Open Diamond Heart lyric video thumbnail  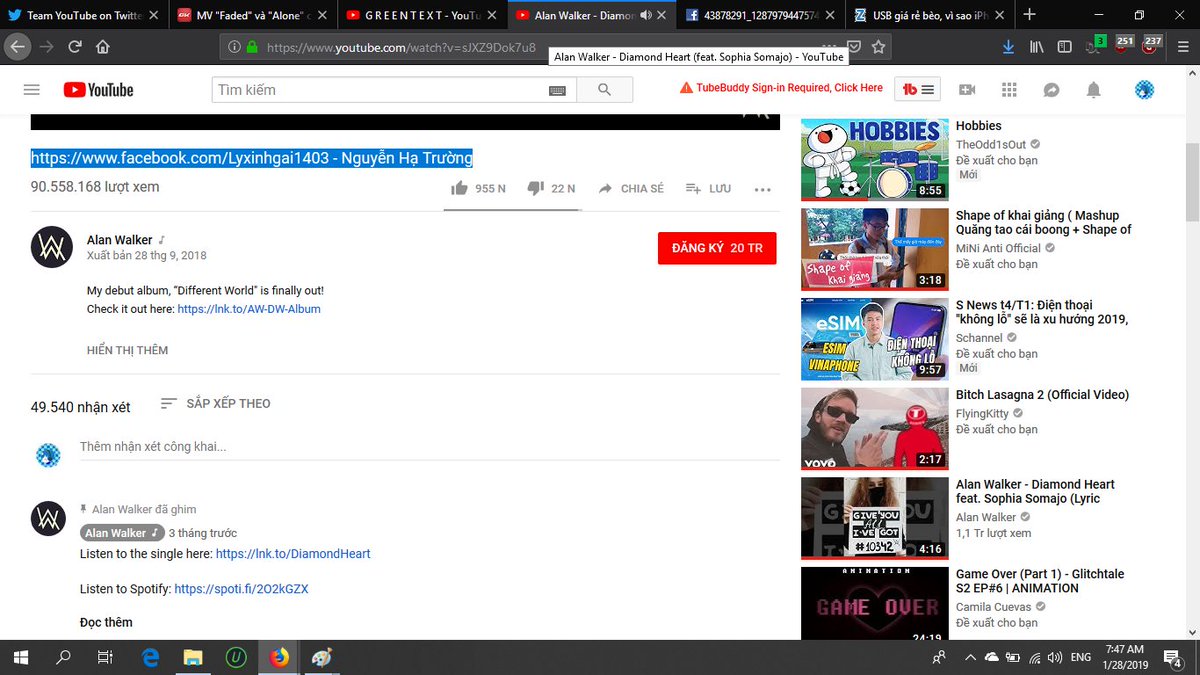pyautogui.click(x=874, y=517)
